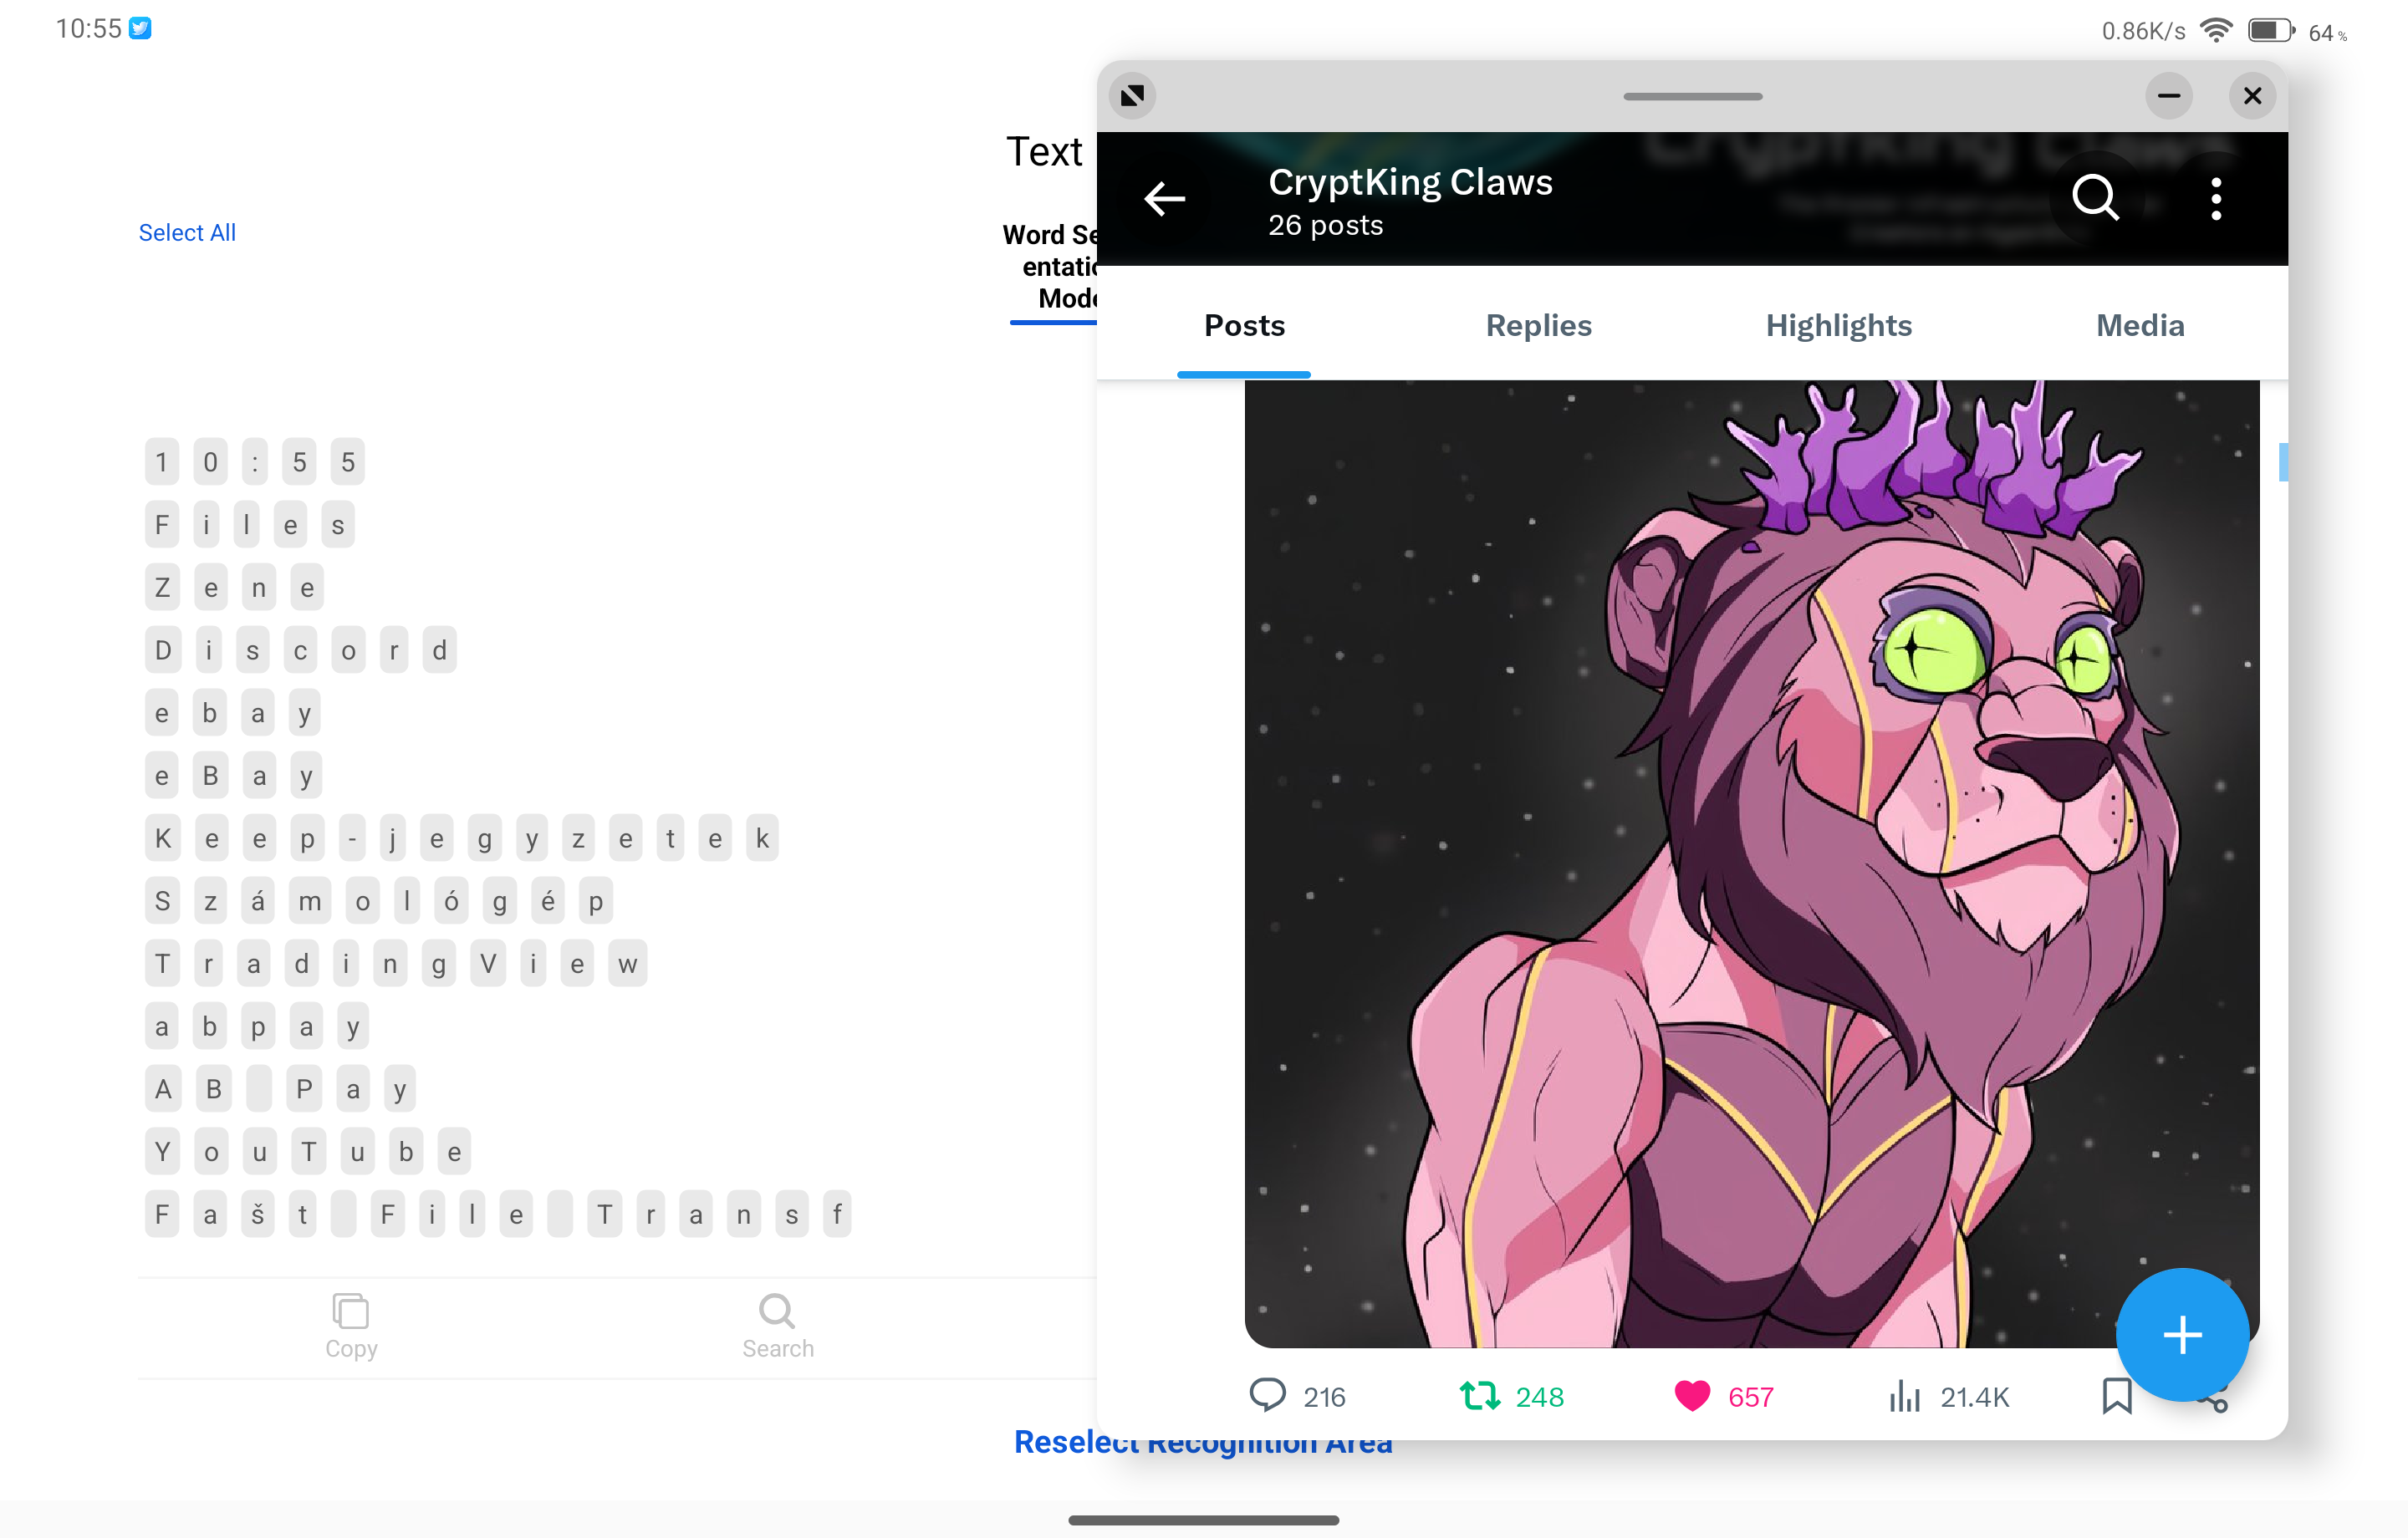View post analytics showing 21.4K
The image size is (2408, 1538).
[x=1904, y=1395]
